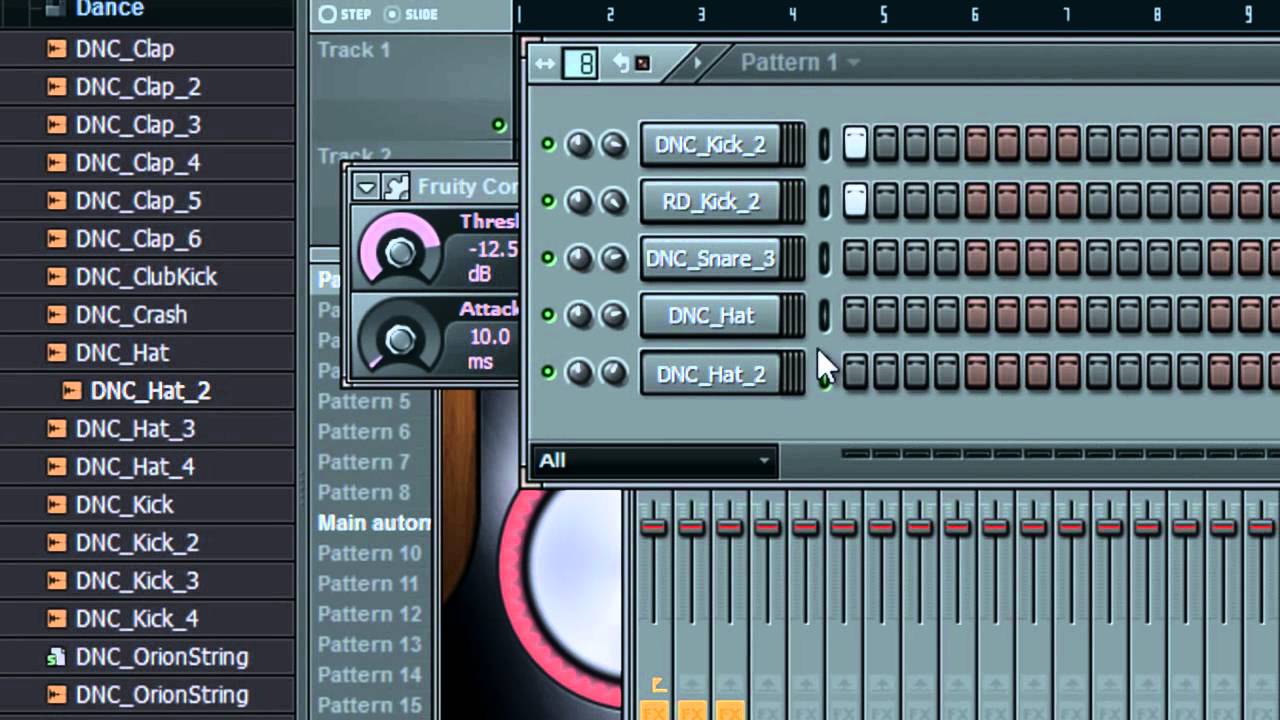Click the play arrow before Pattern 1
1280x720 pixels.
pyautogui.click(x=698, y=63)
